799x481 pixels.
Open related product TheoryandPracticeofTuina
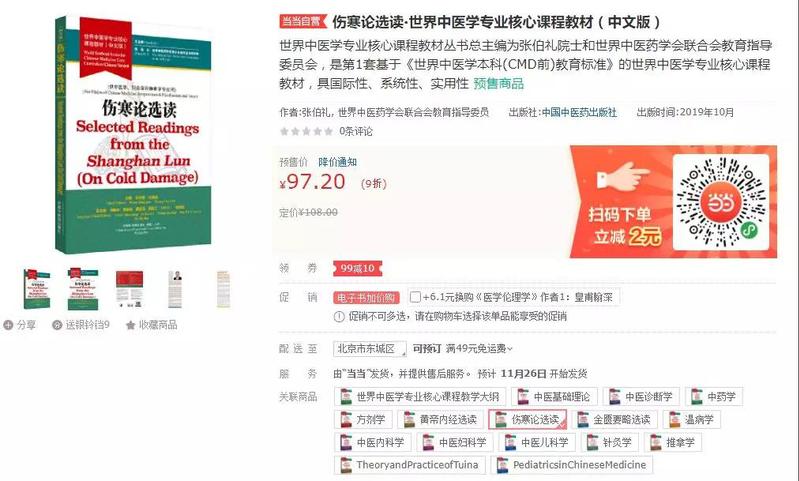pos(410,465)
